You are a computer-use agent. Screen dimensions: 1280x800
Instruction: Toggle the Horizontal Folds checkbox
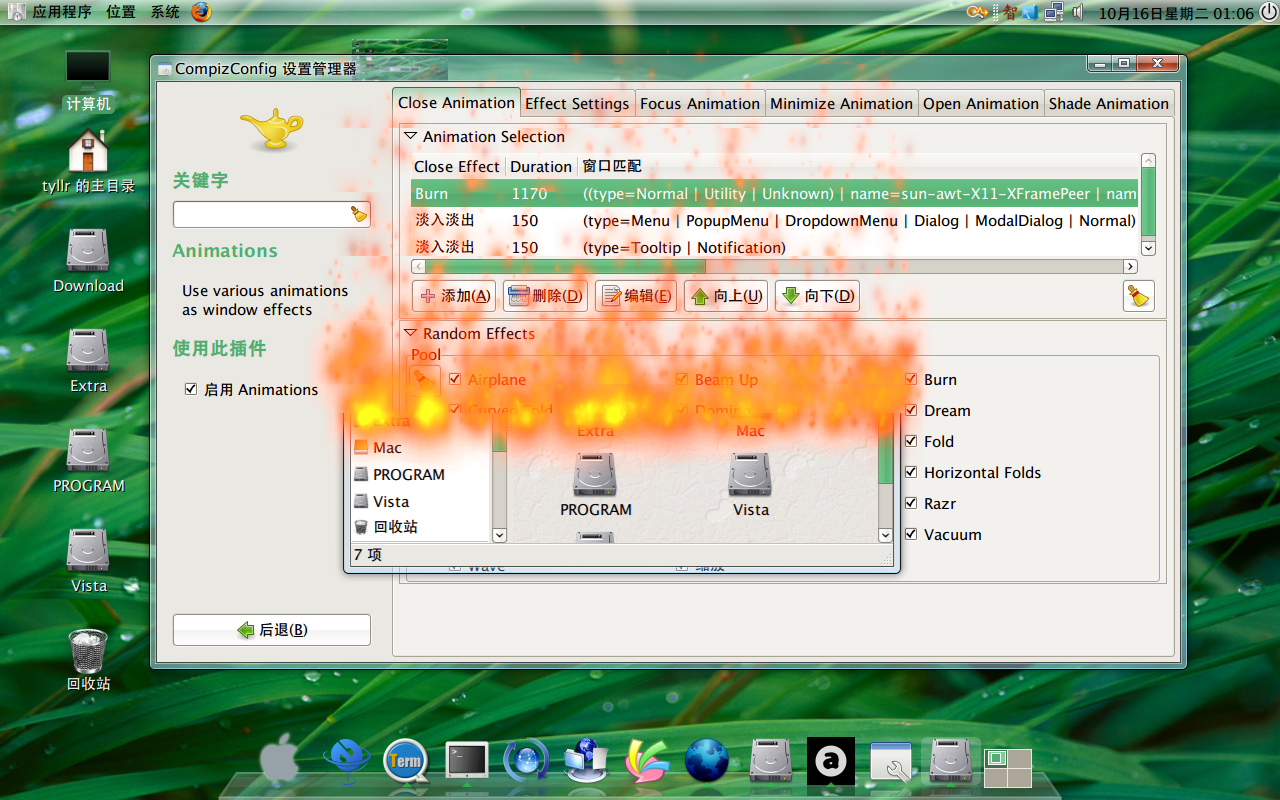tap(911, 472)
